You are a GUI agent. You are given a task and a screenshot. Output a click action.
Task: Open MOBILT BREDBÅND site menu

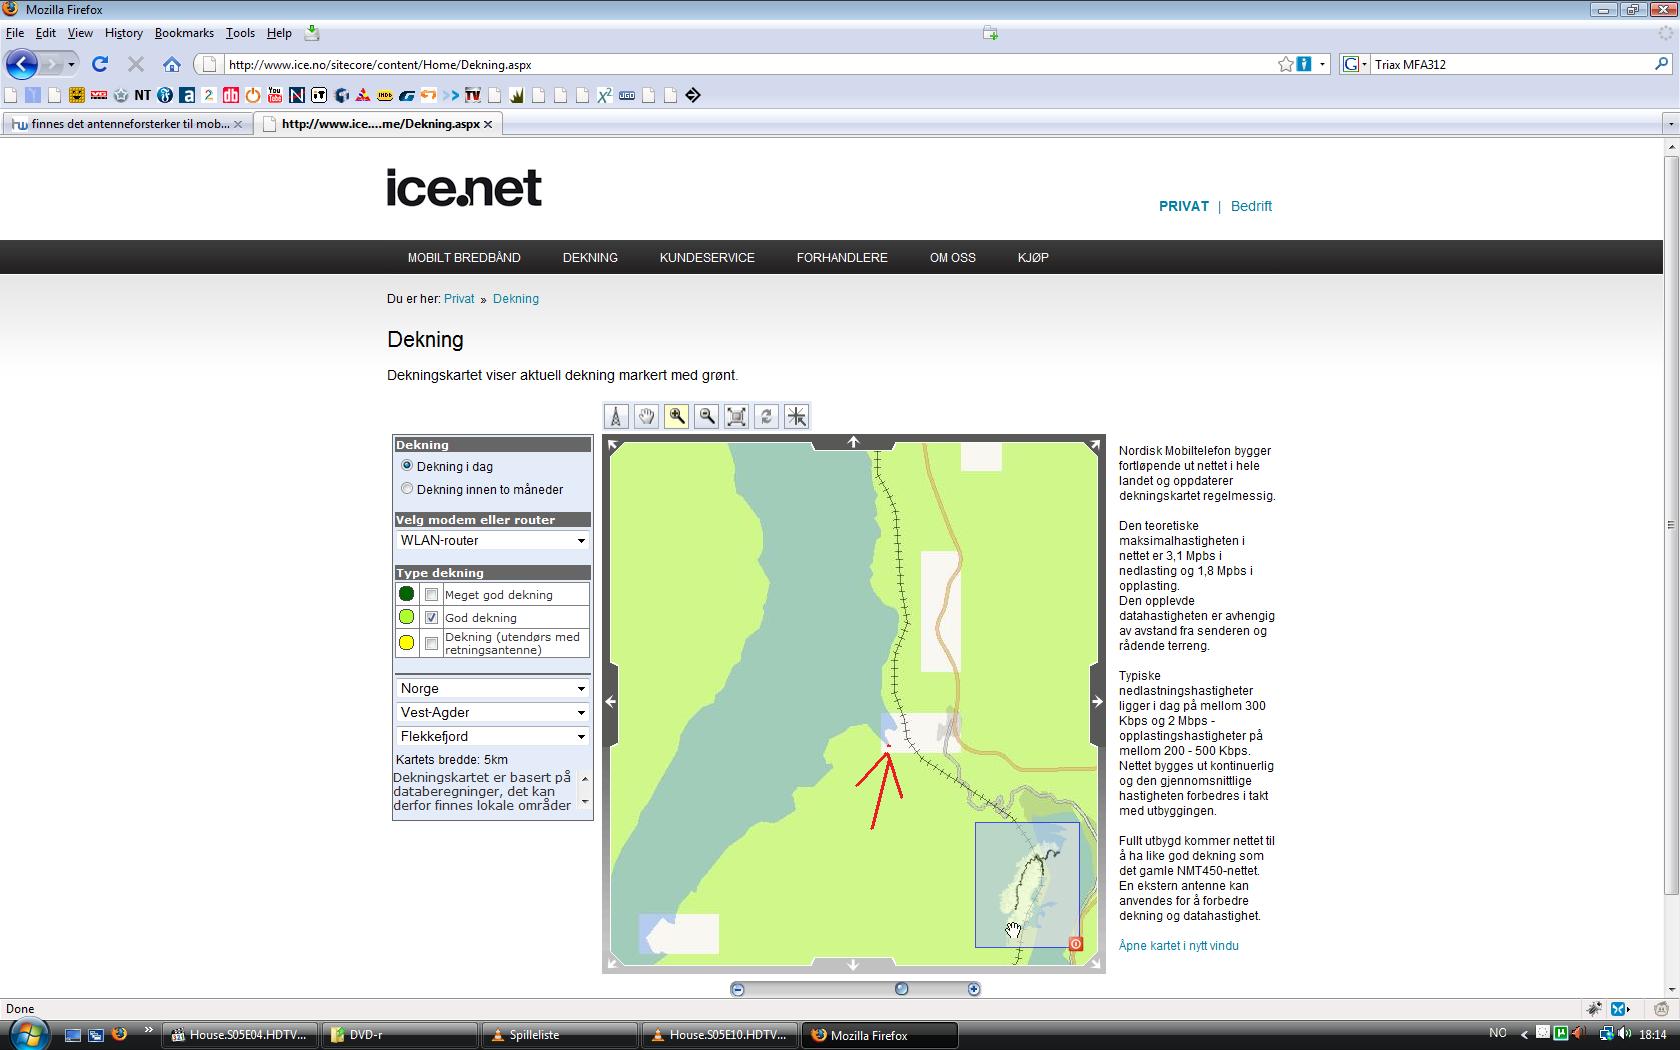pyautogui.click(x=464, y=258)
